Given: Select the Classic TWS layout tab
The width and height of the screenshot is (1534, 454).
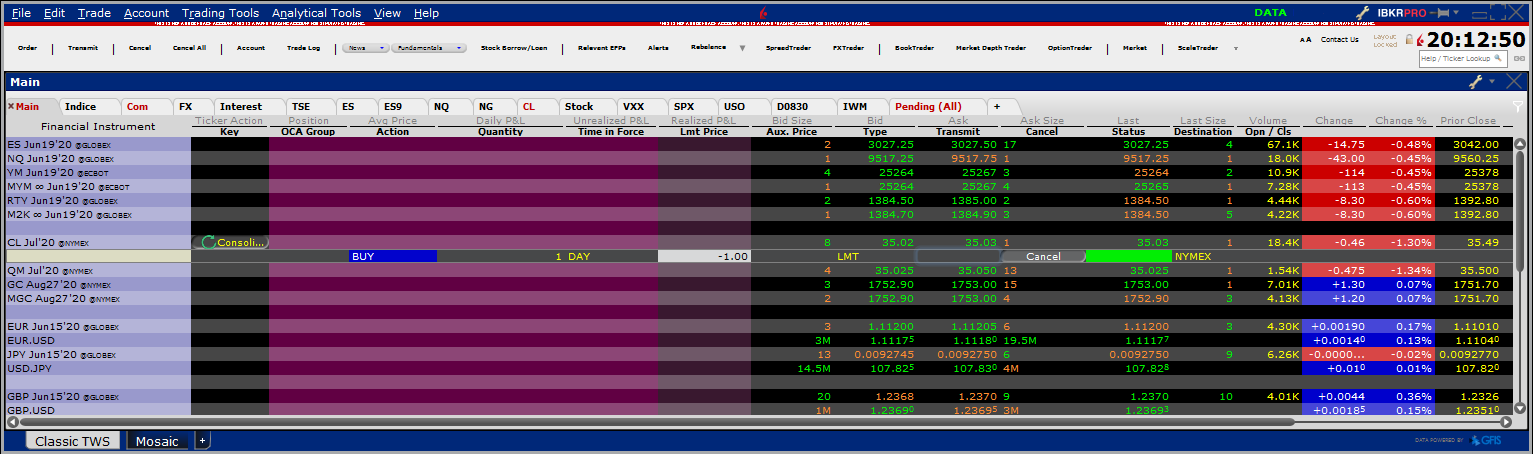Looking at the screenshot, I should [x=72, y=441].
